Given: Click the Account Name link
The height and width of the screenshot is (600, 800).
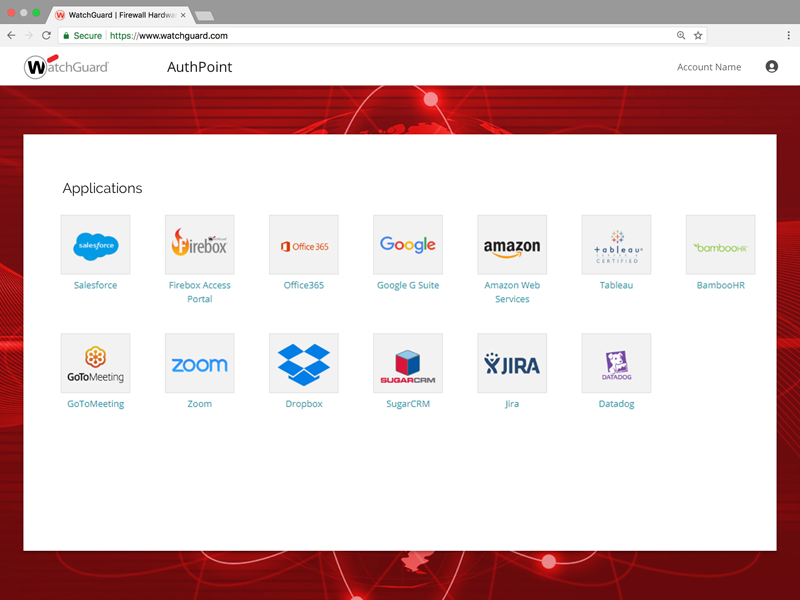Looking at the screenshot, I should (709, 67).
